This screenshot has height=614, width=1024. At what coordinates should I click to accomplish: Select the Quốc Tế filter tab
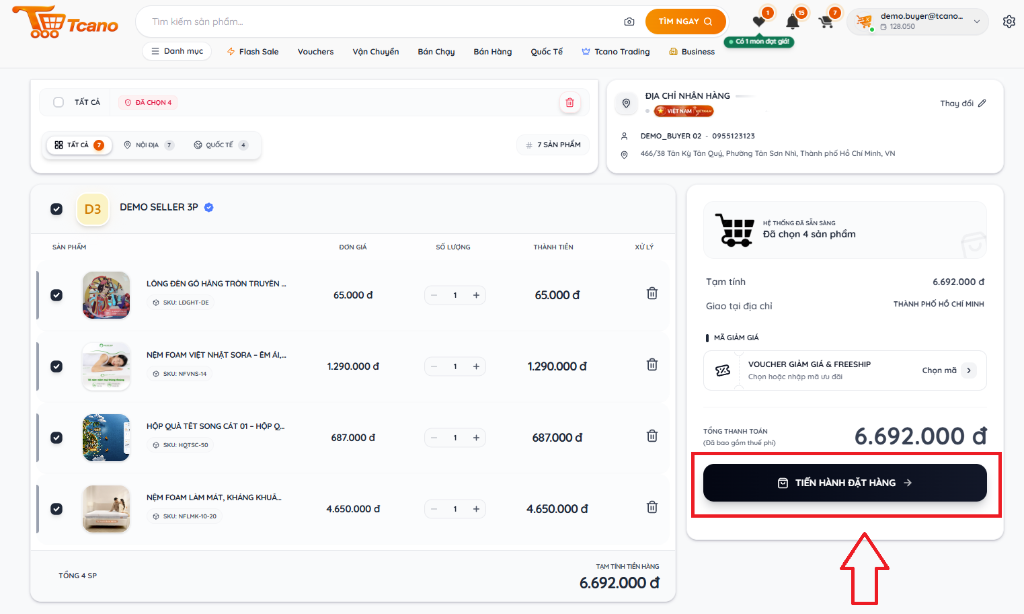point(221,145)
